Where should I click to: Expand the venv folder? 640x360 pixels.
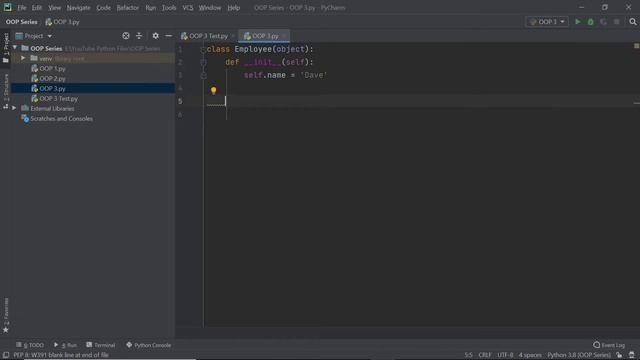23,58
